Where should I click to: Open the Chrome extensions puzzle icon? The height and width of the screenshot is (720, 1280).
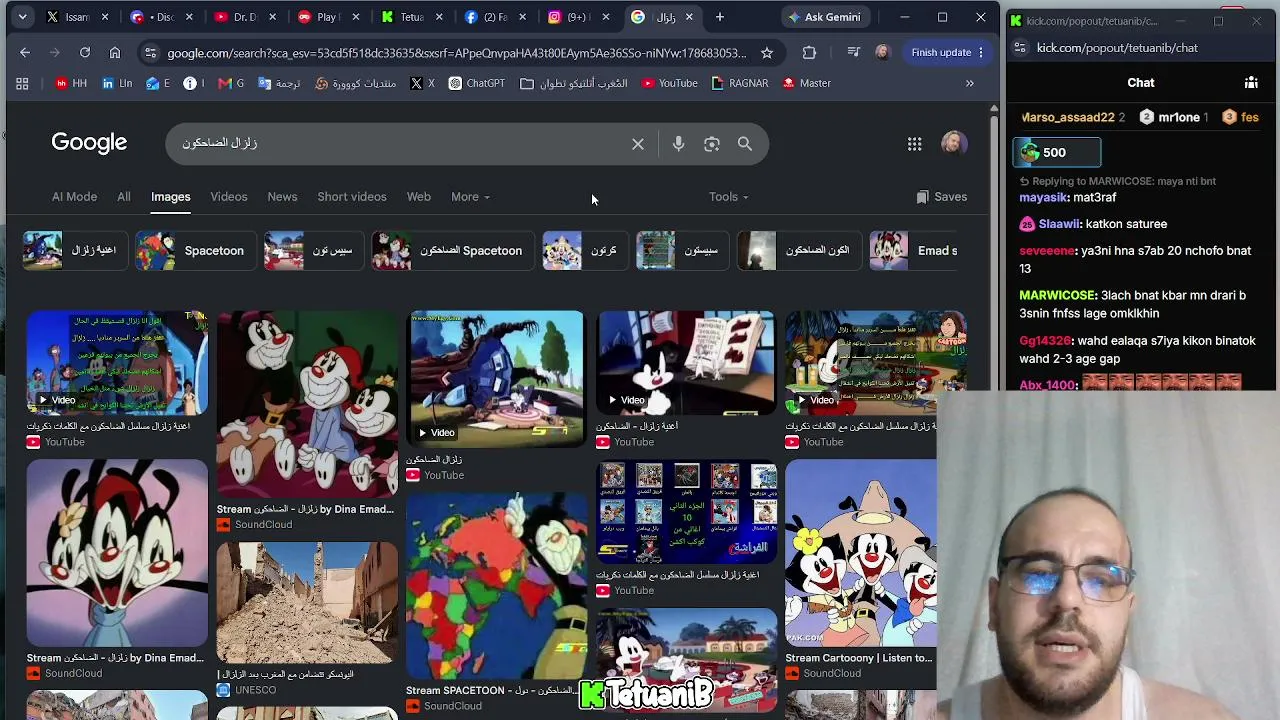[x=809, y=52]
